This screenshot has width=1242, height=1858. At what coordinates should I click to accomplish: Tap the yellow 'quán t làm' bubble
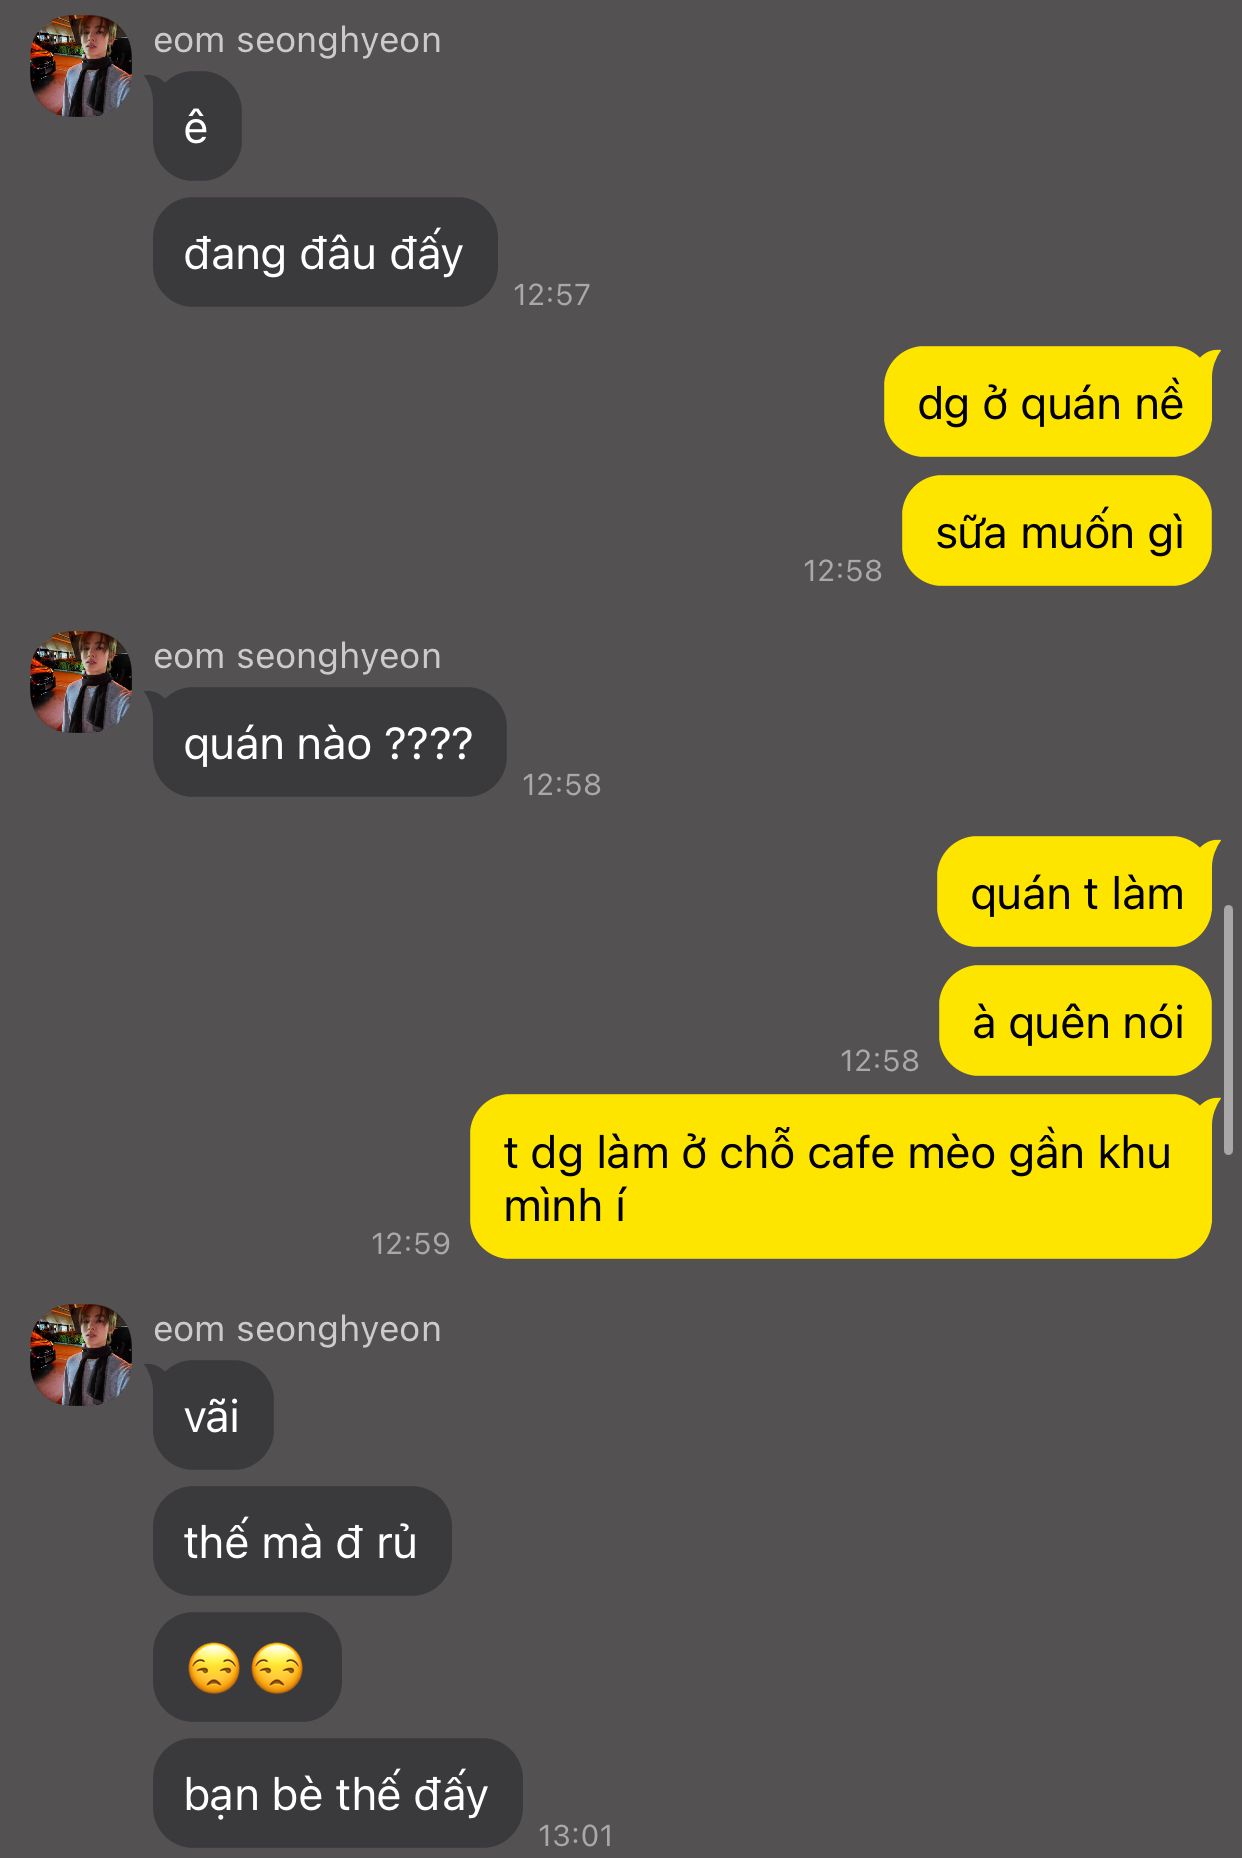coord(1074,892)
